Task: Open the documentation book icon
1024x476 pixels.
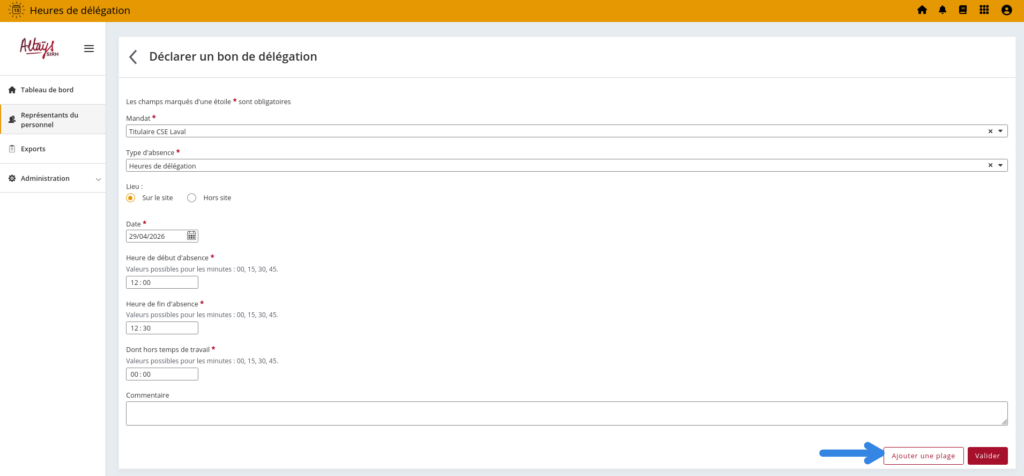Action: tap(963, 10)
